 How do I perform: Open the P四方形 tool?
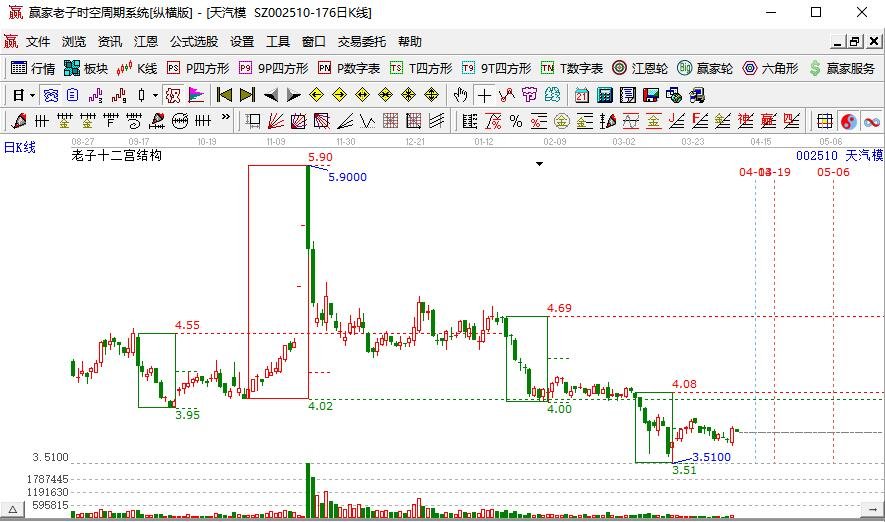198,68
